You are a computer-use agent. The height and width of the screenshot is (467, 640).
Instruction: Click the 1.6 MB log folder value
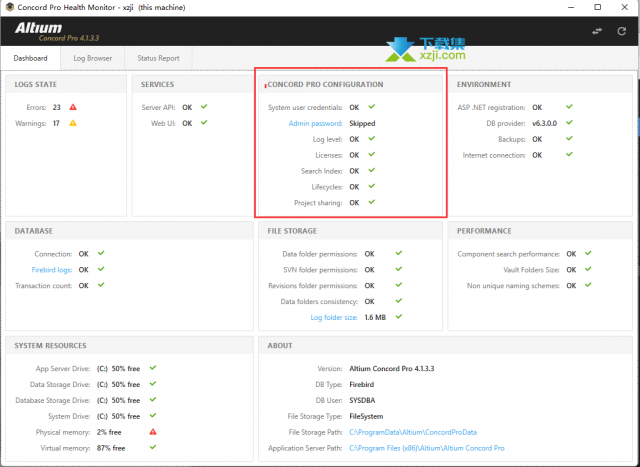375,318
